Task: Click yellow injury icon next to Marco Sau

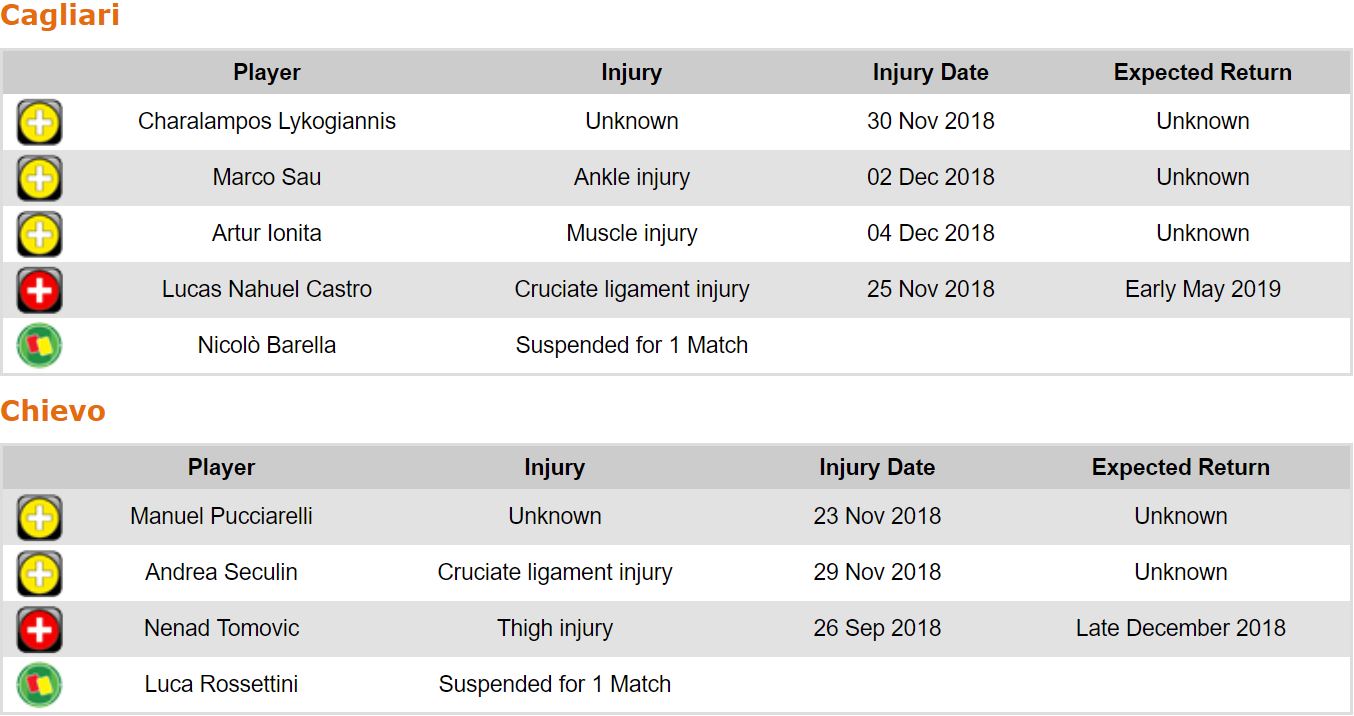Action: tap(39, 179)
